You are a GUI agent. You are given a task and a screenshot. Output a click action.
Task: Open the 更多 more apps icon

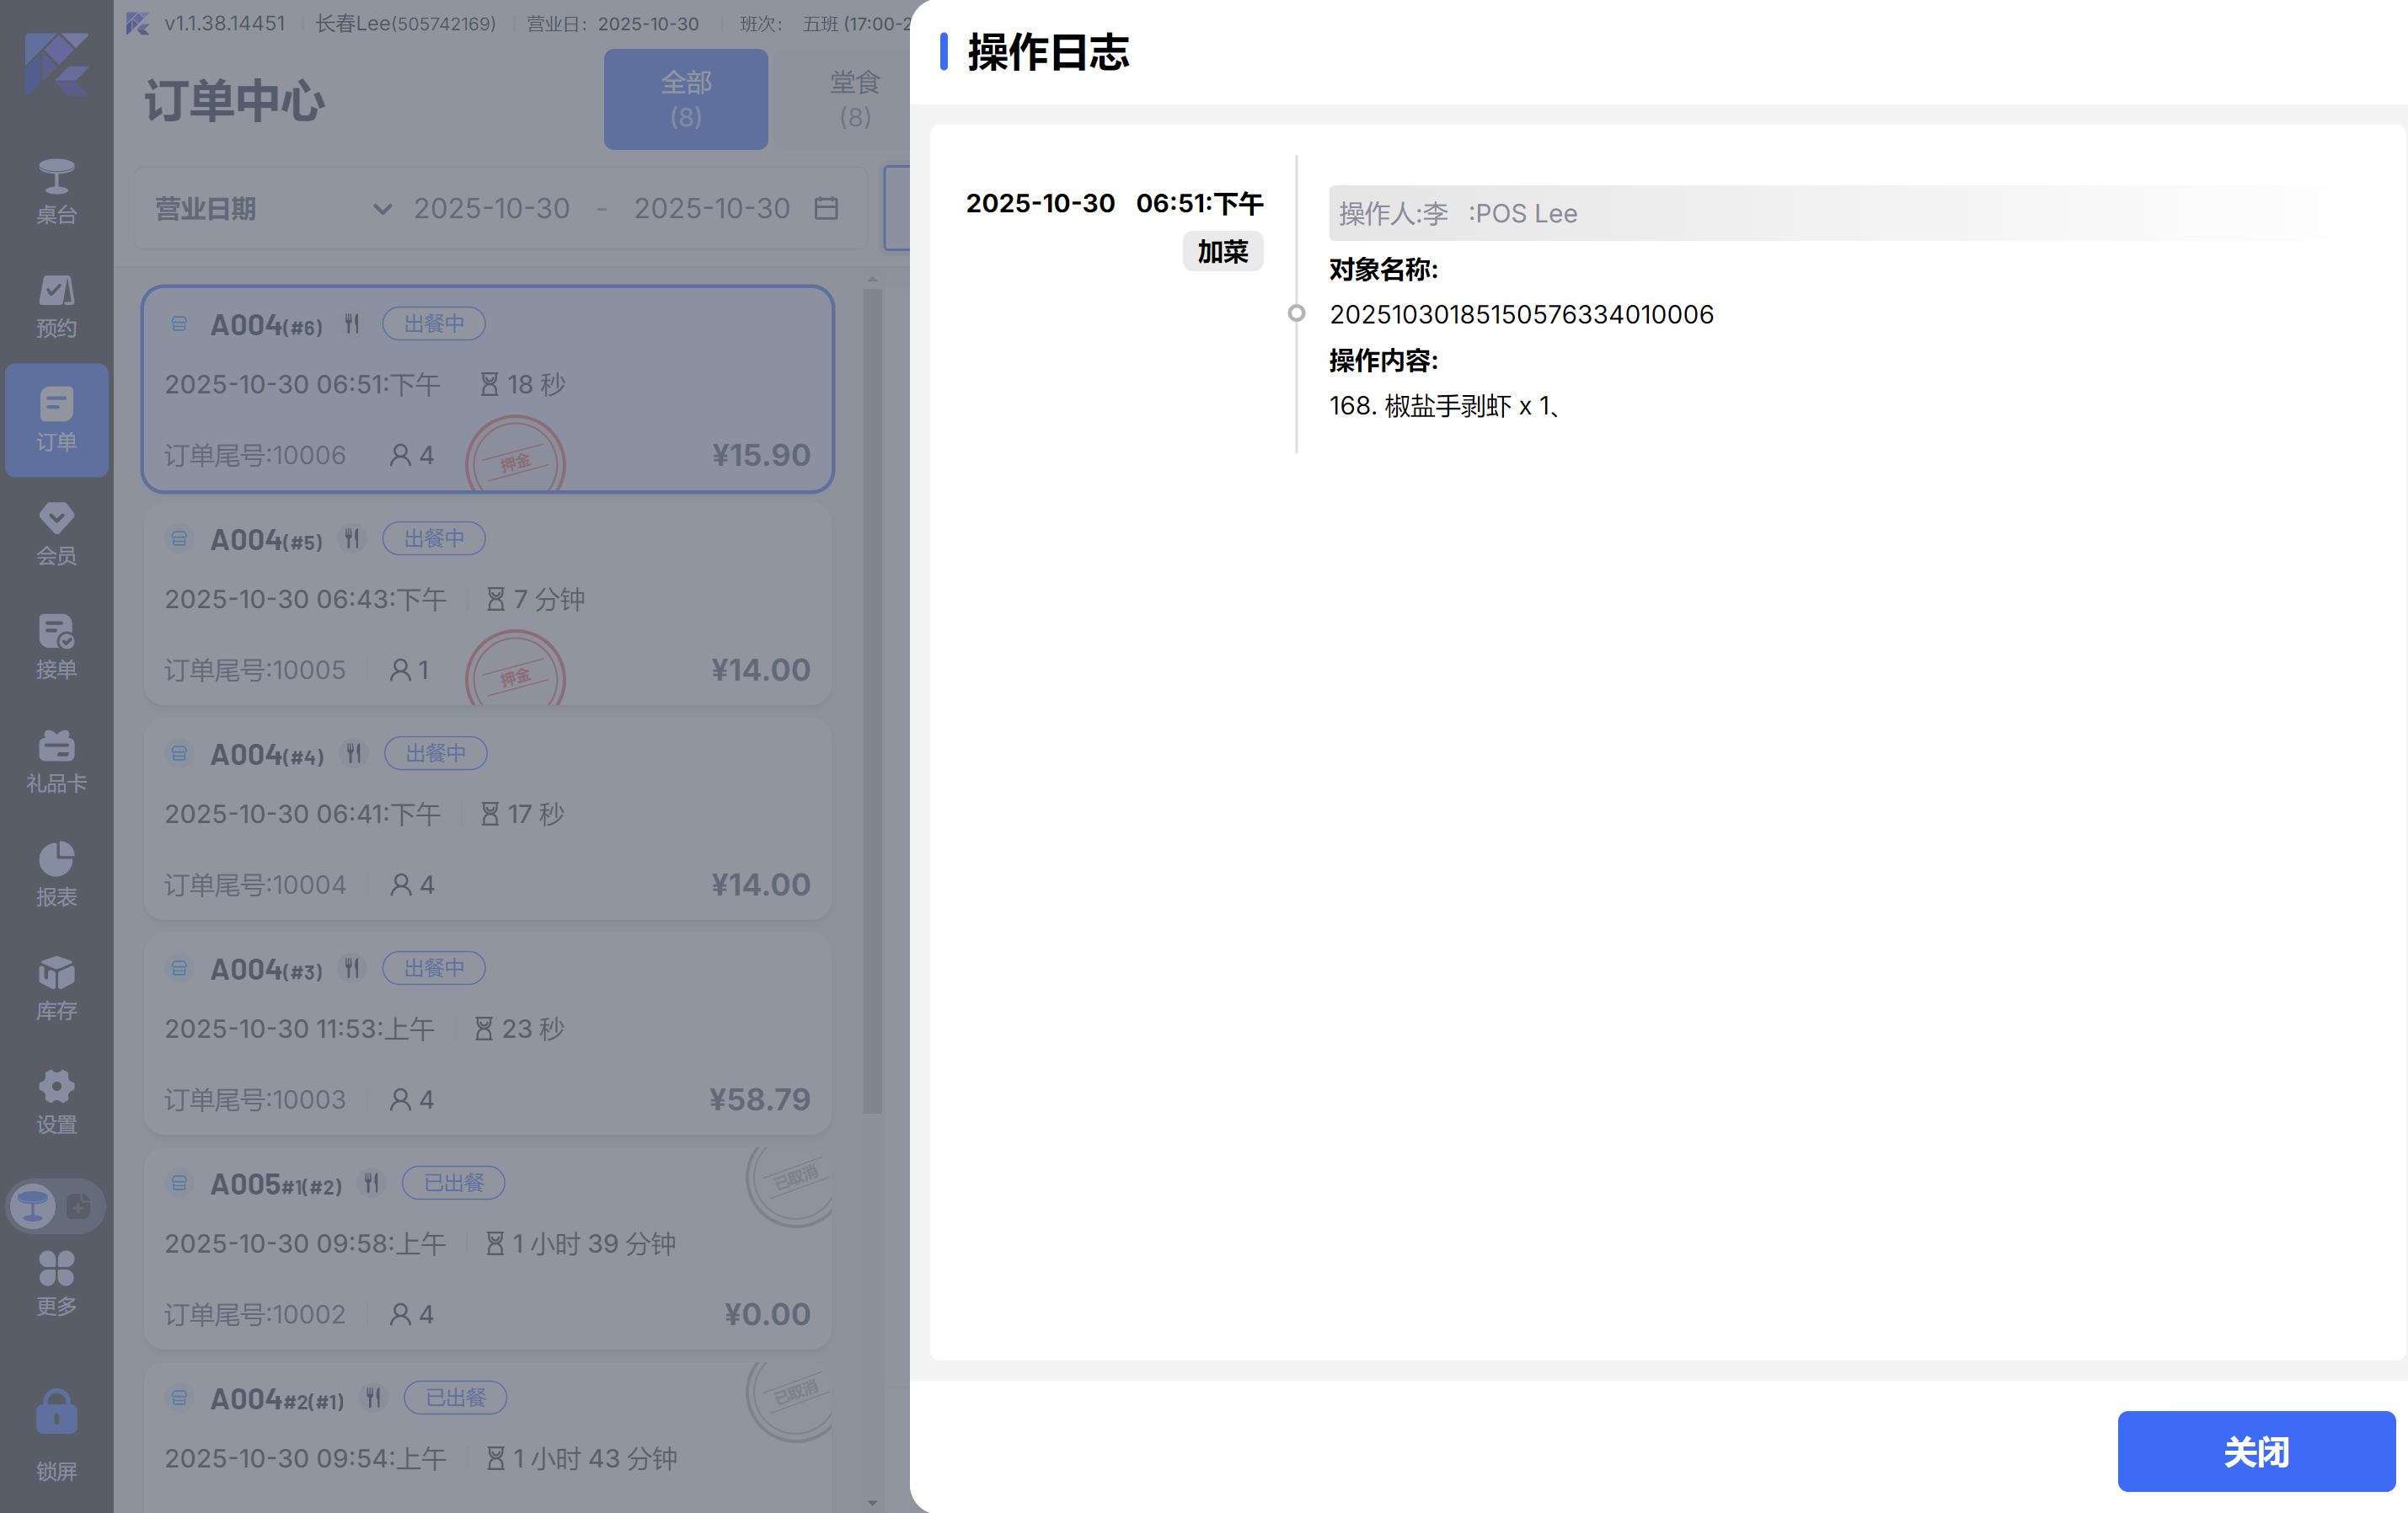point(56,1282)
